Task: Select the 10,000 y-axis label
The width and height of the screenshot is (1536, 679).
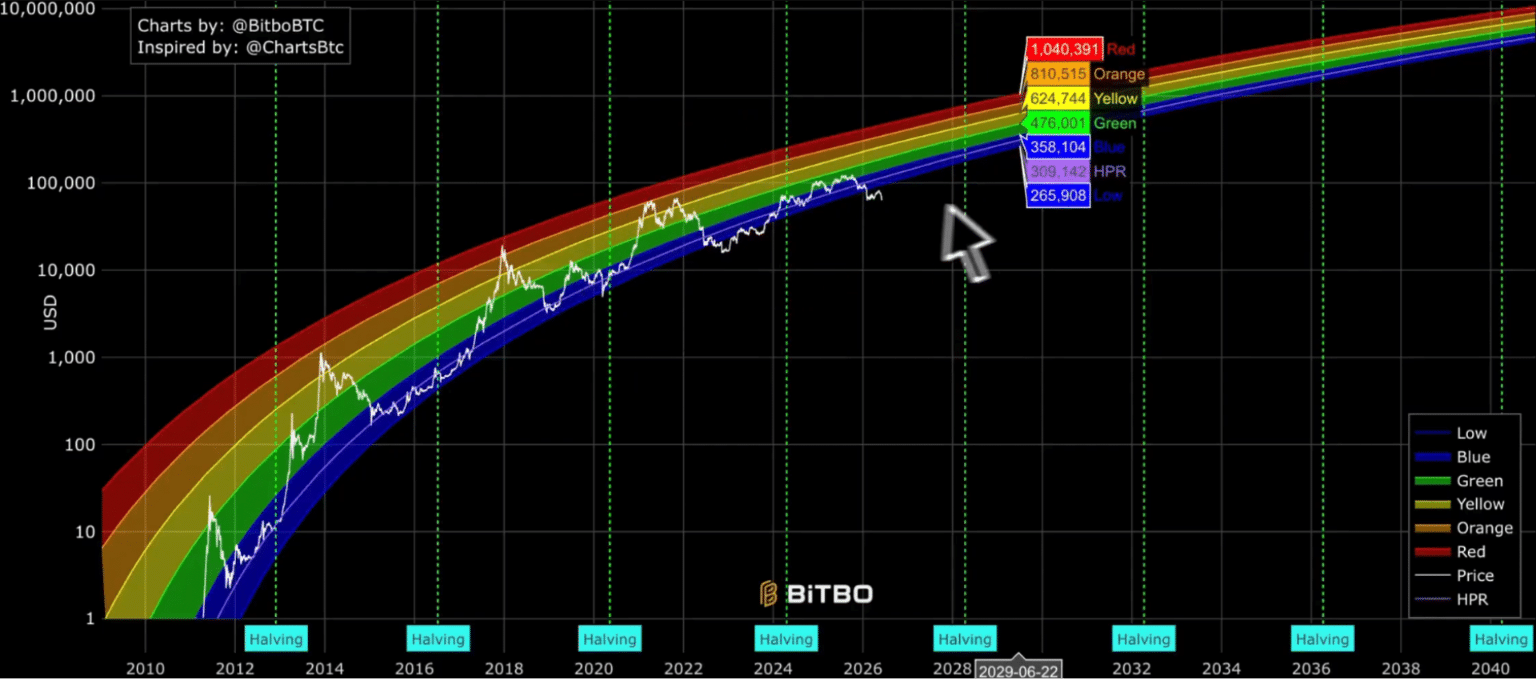Action: point(64,270)
